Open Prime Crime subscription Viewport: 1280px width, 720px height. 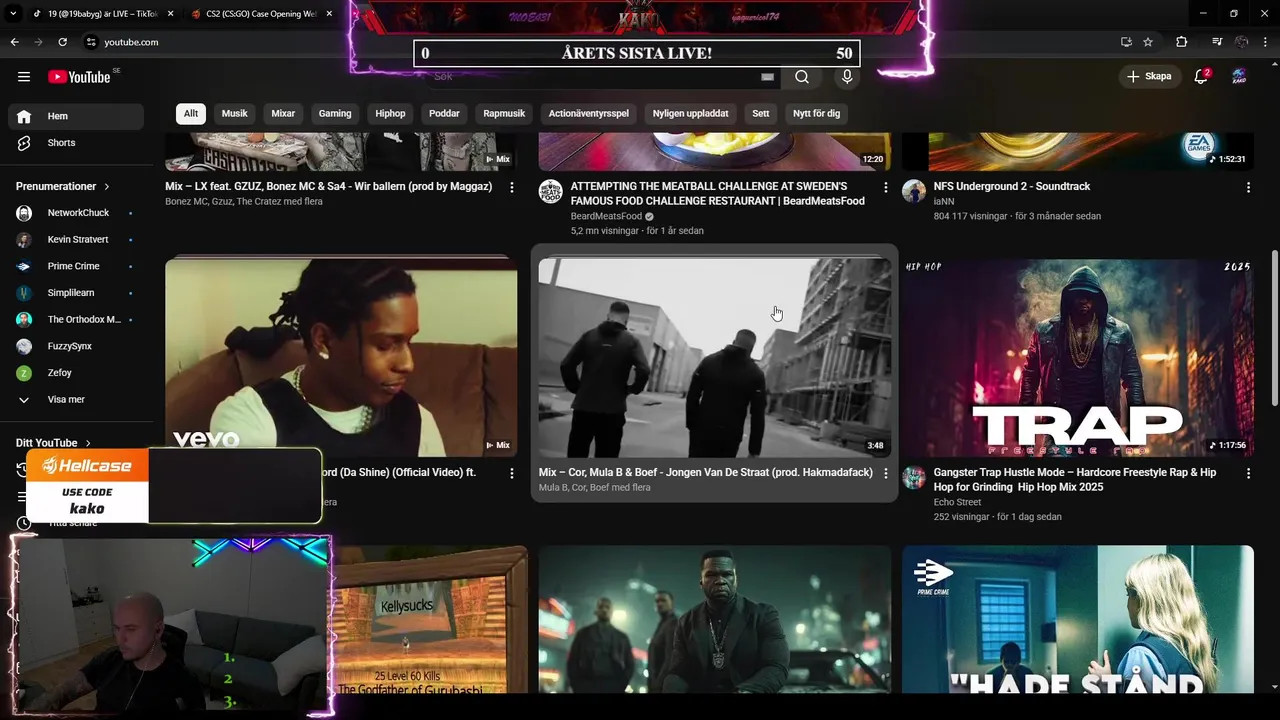click(x=76, y=266)
